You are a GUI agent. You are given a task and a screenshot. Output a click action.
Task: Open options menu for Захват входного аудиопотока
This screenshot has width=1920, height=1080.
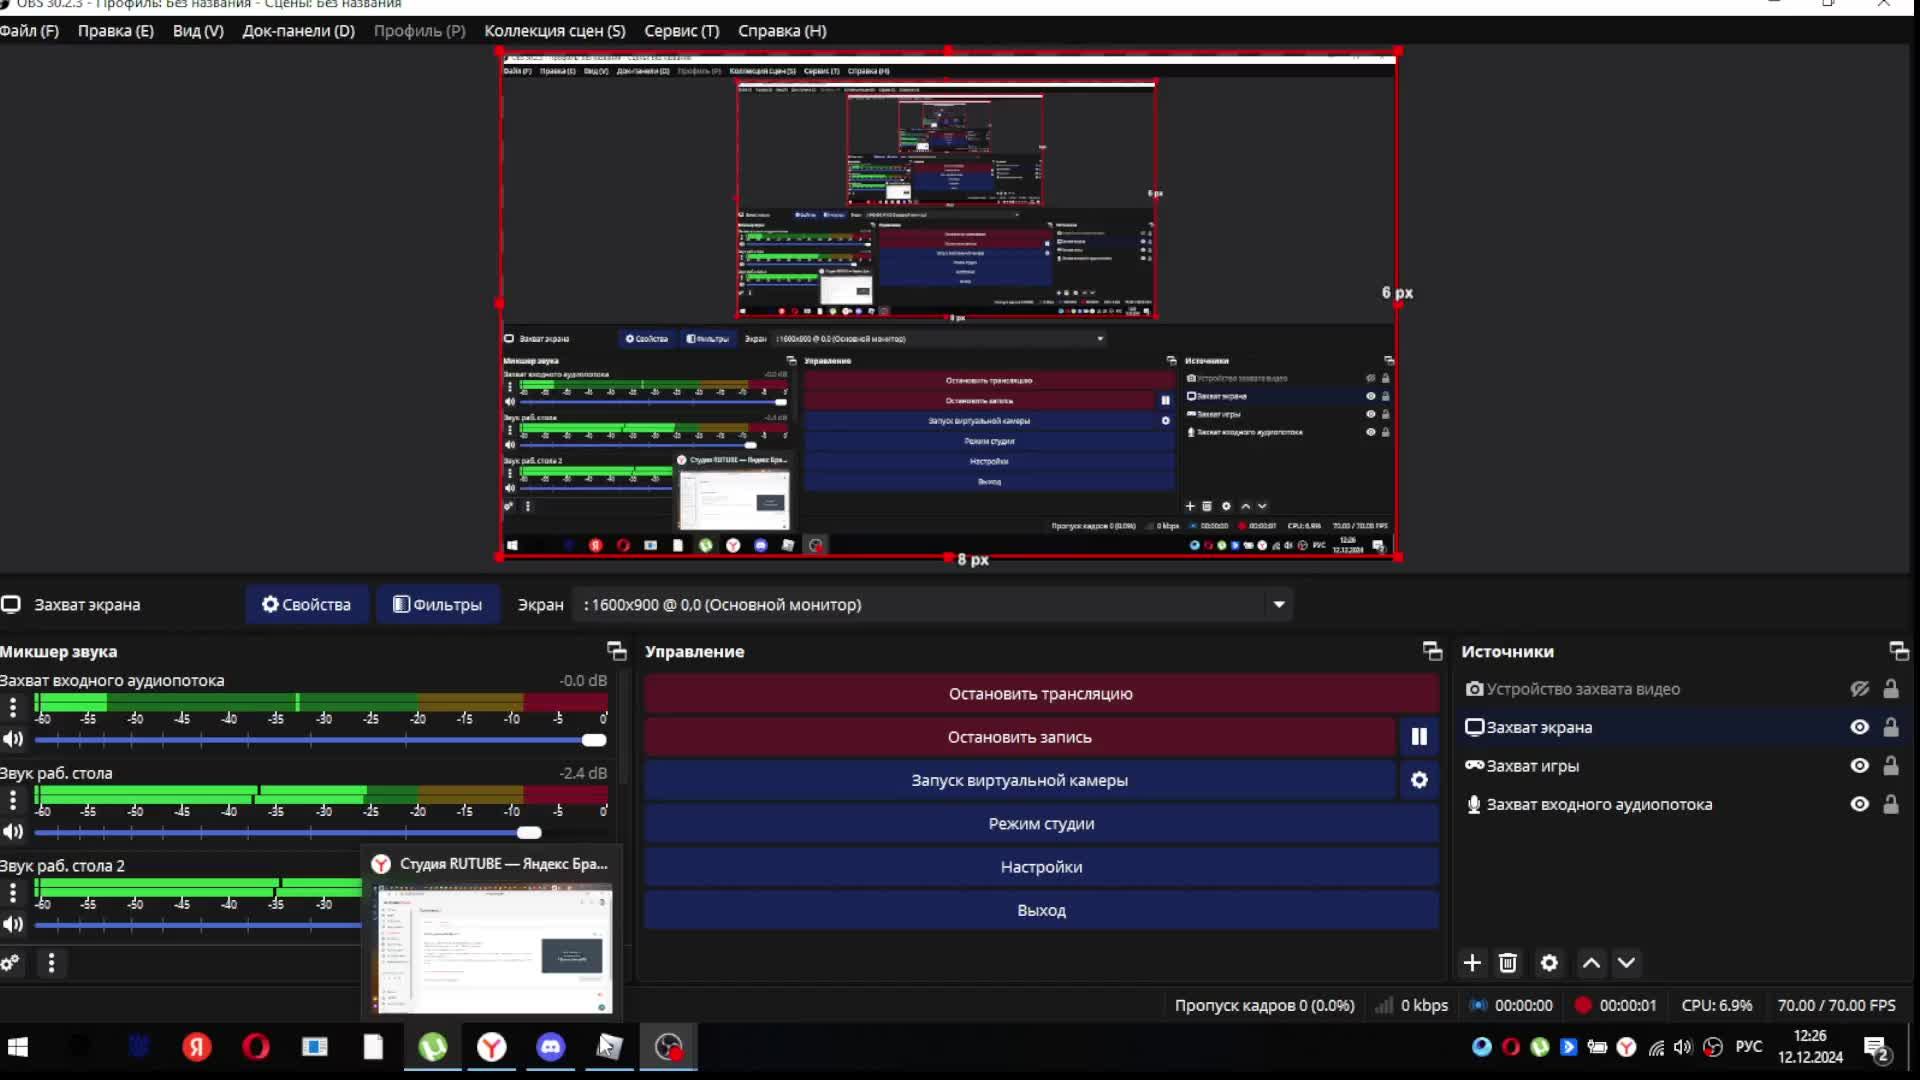13,708
